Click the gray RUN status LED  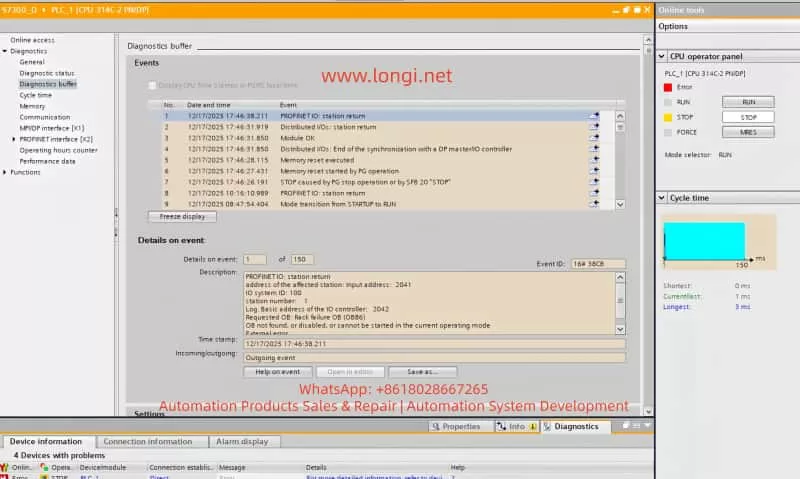[x=667, y=102]
